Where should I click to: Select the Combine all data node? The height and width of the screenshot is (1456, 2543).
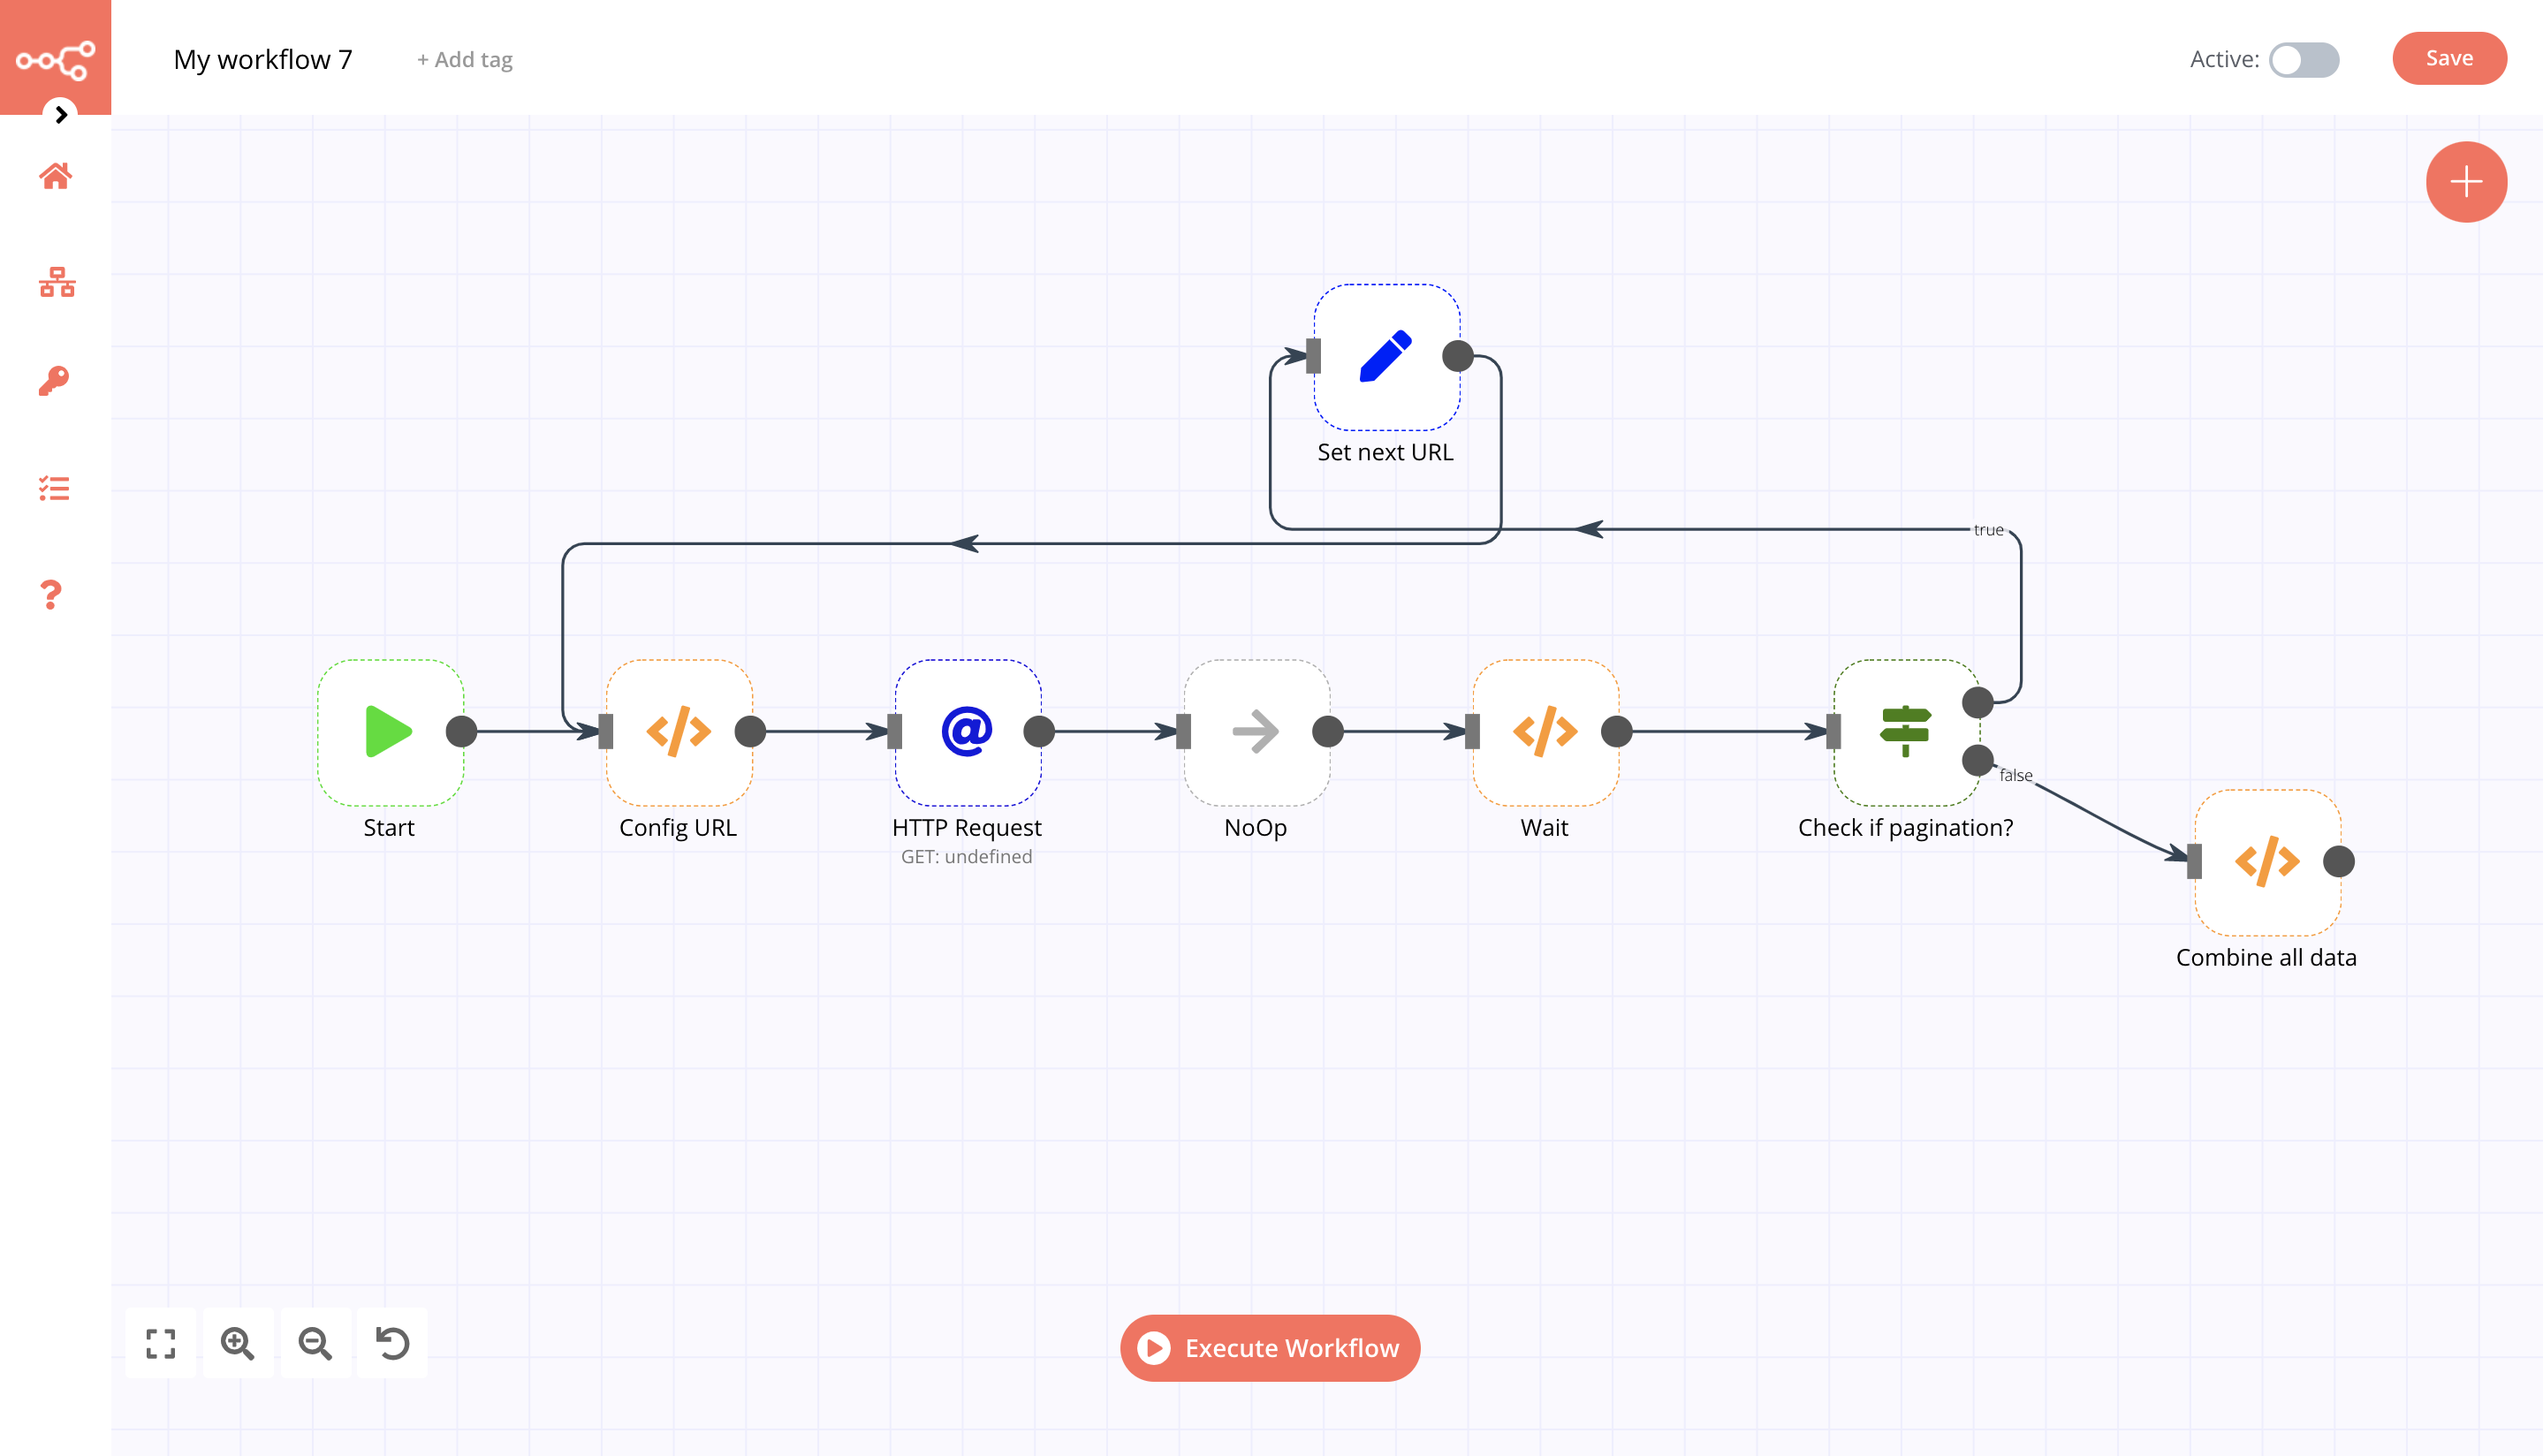[2266, 862]
